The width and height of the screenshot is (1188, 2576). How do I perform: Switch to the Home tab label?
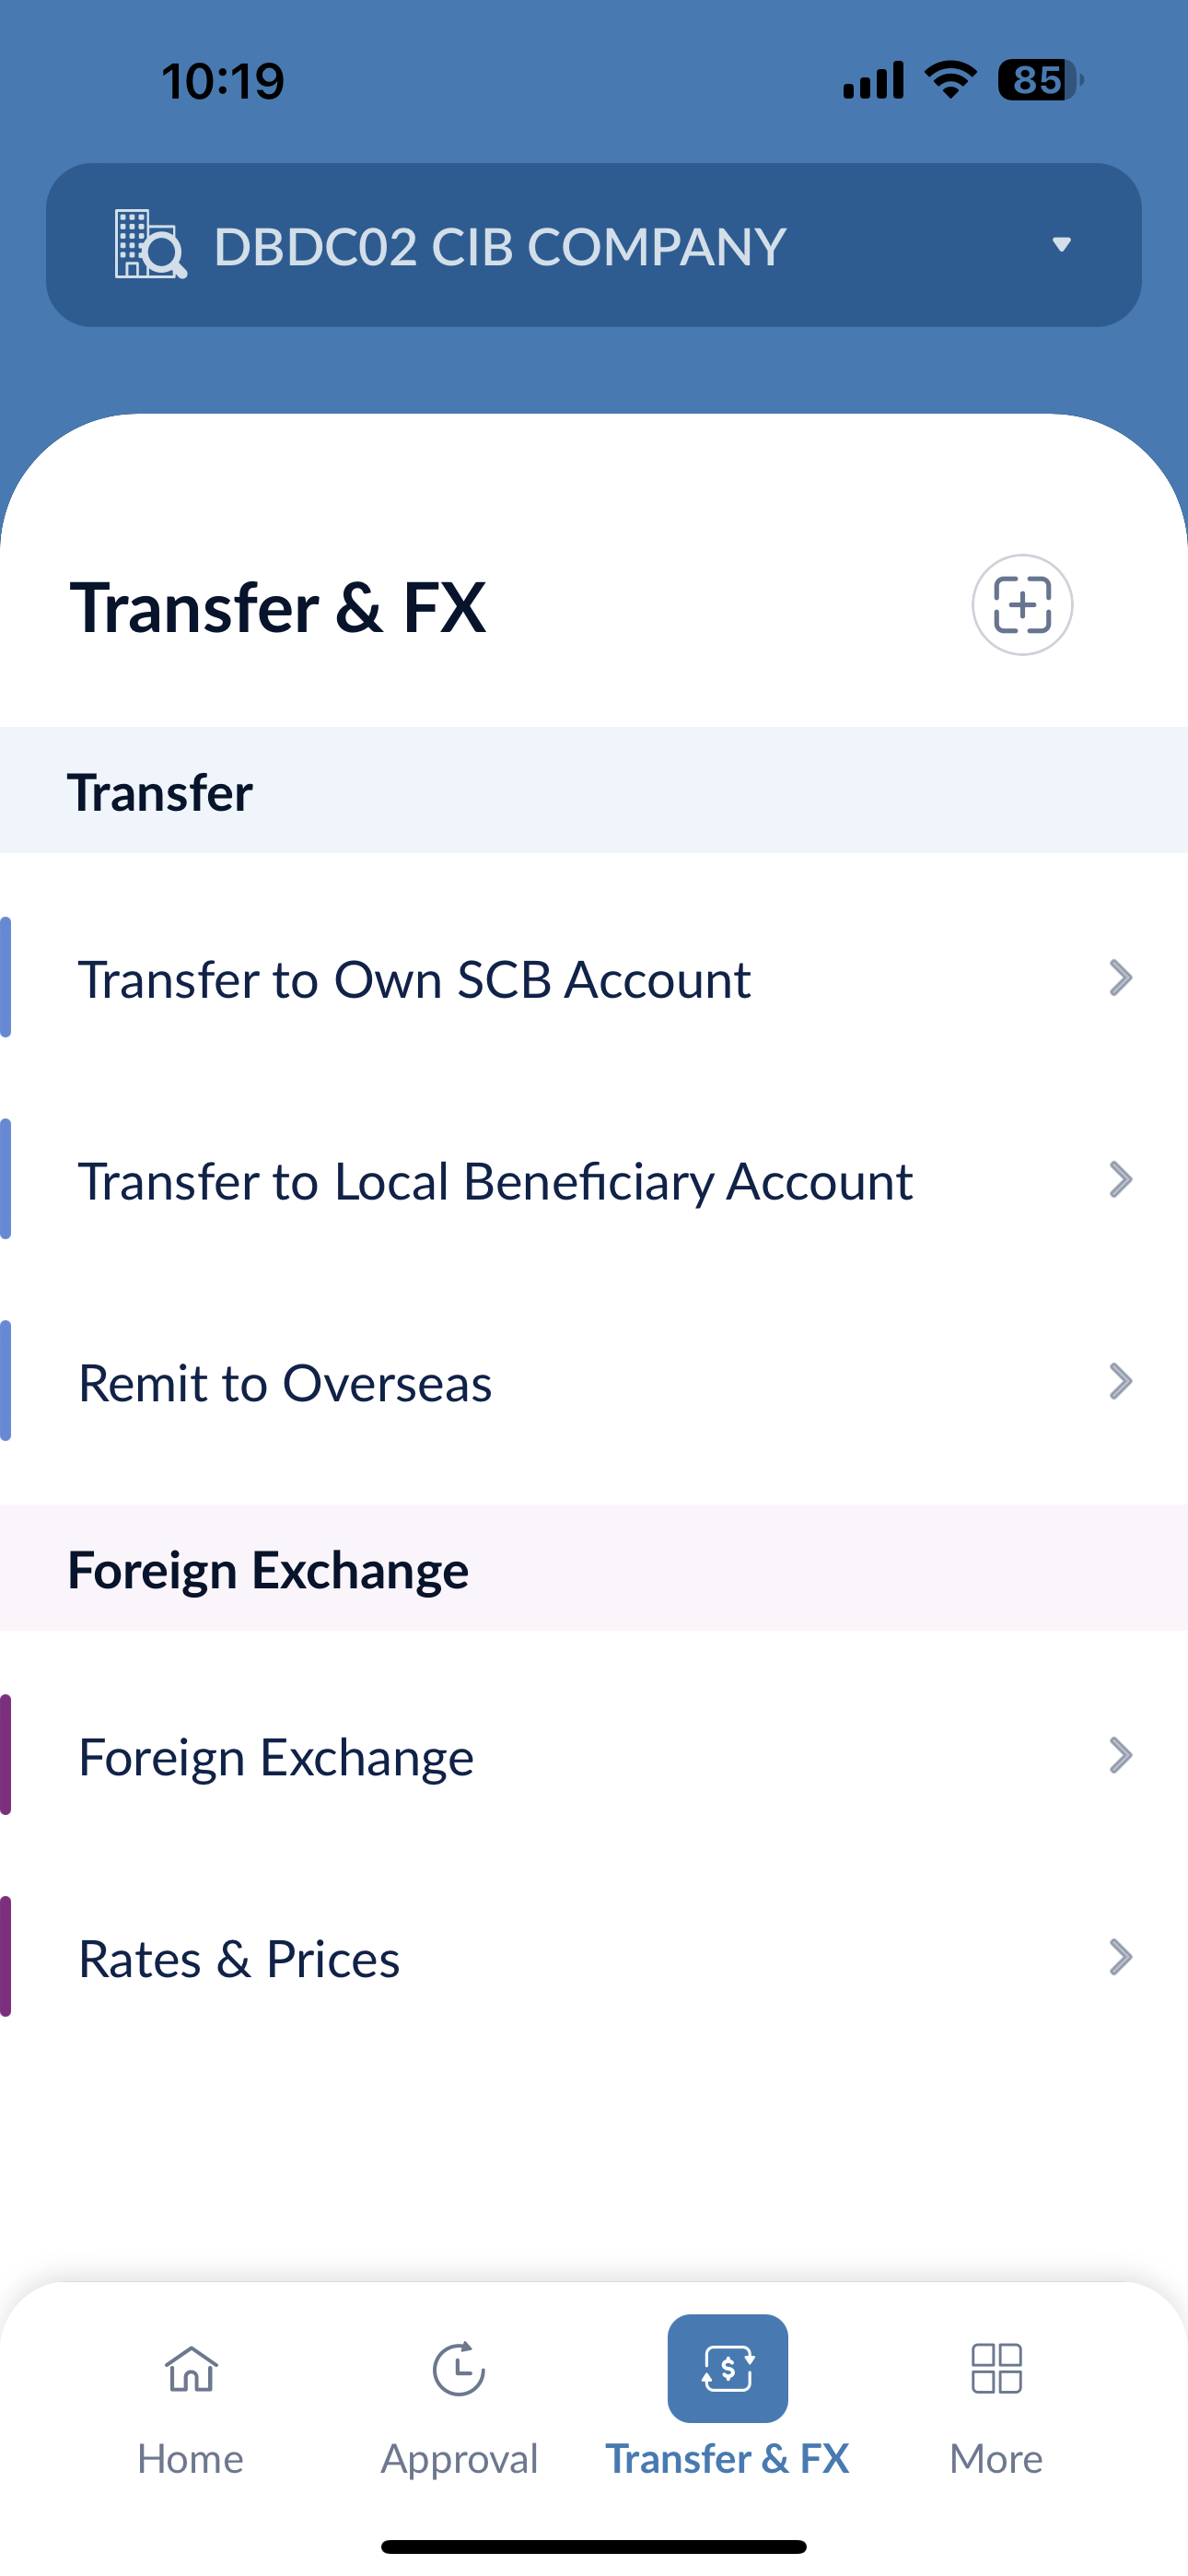tap(191, 2458)
